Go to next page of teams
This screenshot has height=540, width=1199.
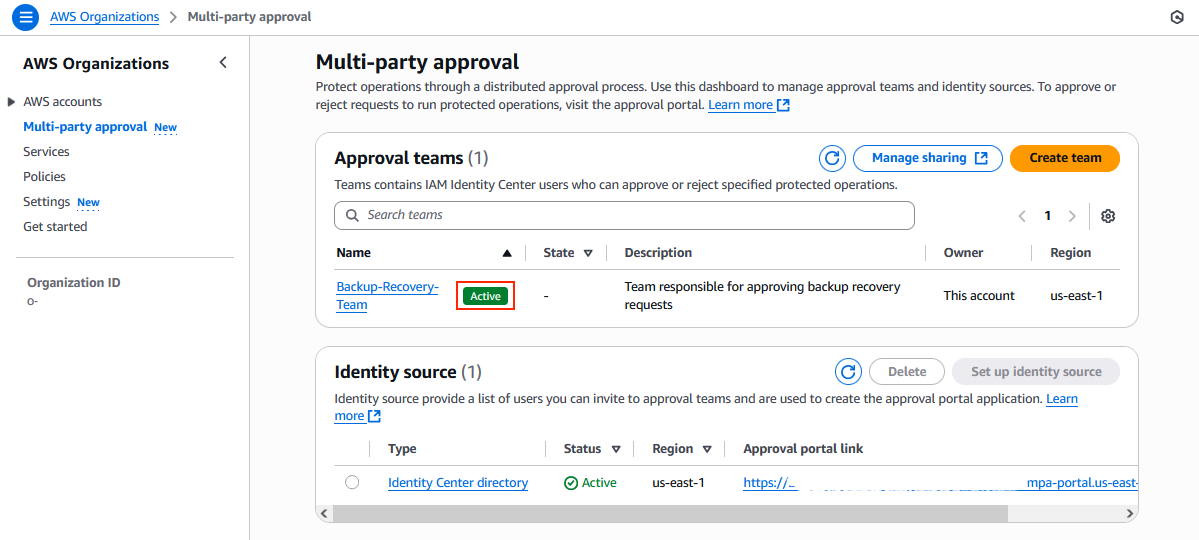[1072, 216]
